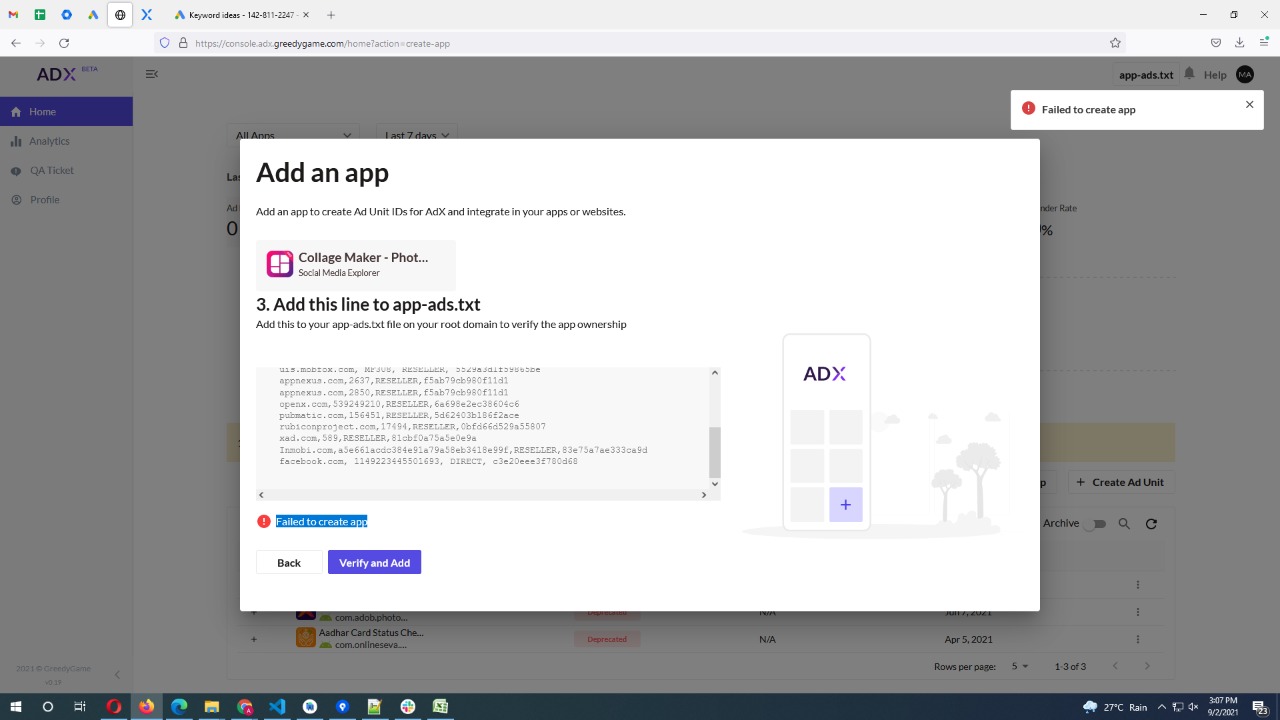1280x720 pixels.
Task: Switch to the Gmail pinned tab
Action: tap(14, 15)
